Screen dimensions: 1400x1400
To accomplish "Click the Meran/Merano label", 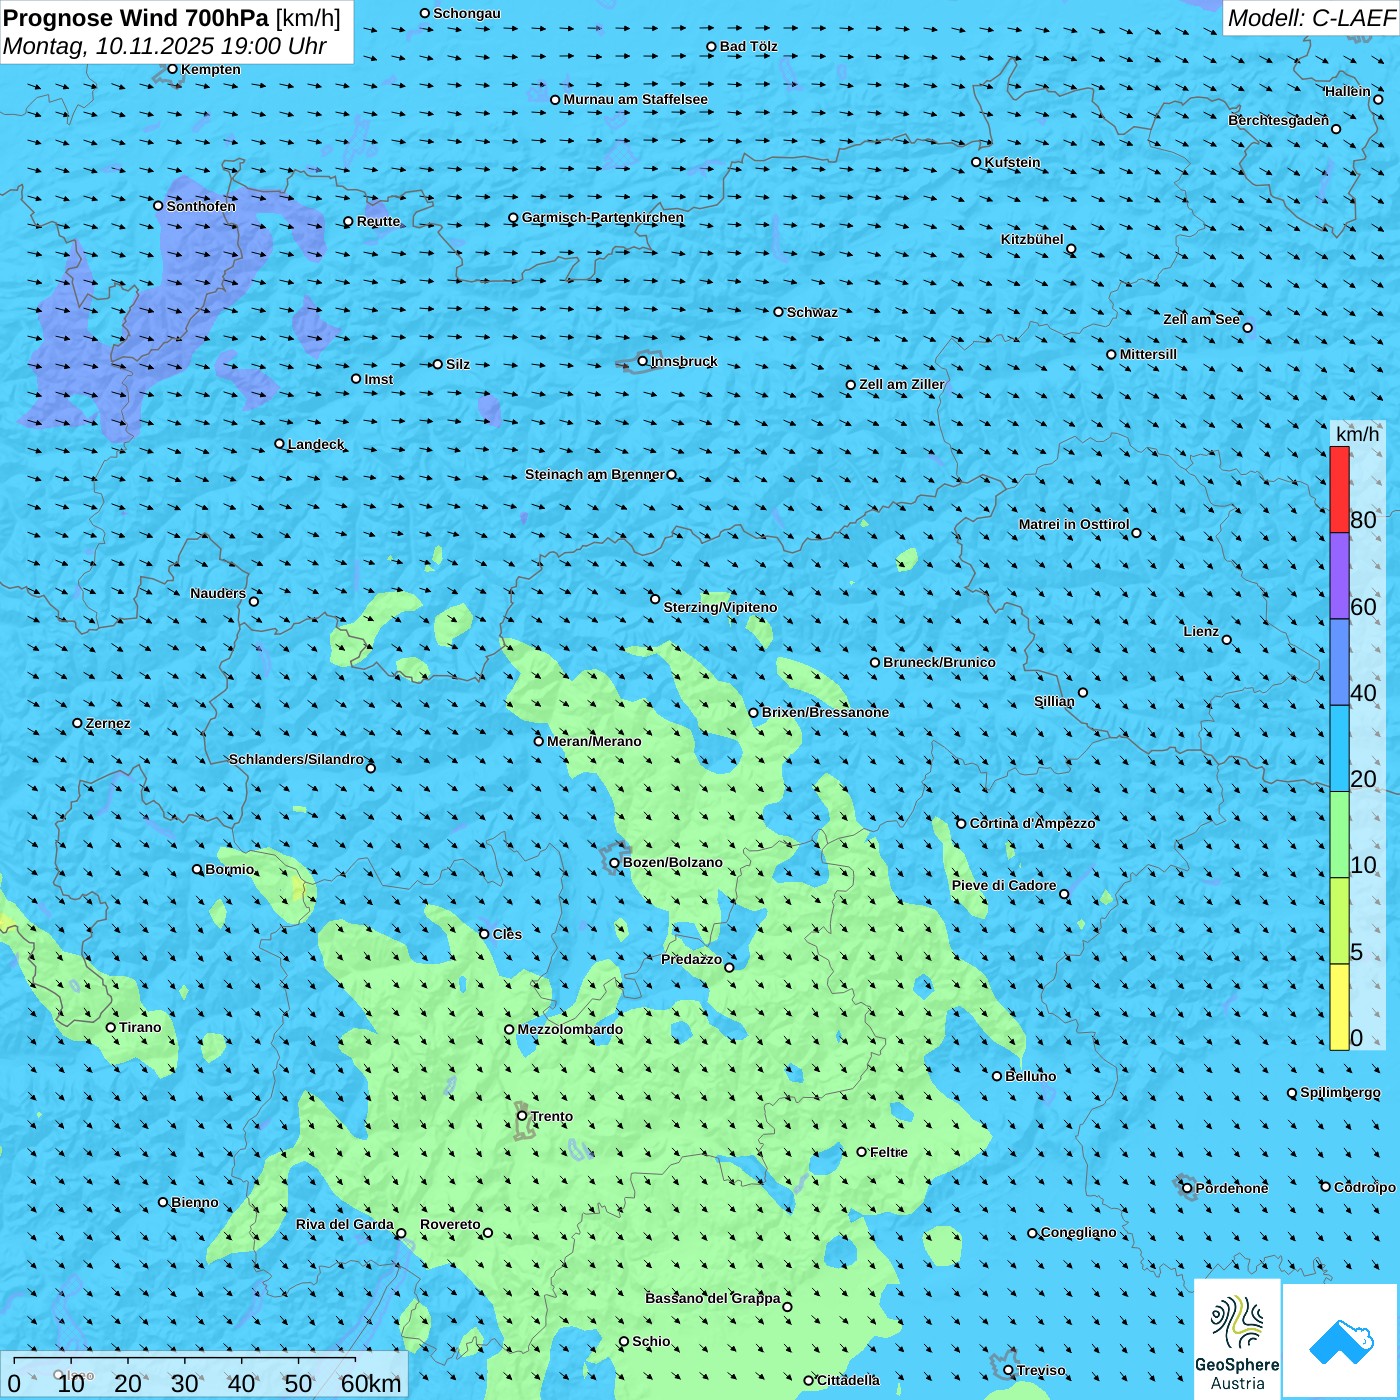I will (594, 741).
